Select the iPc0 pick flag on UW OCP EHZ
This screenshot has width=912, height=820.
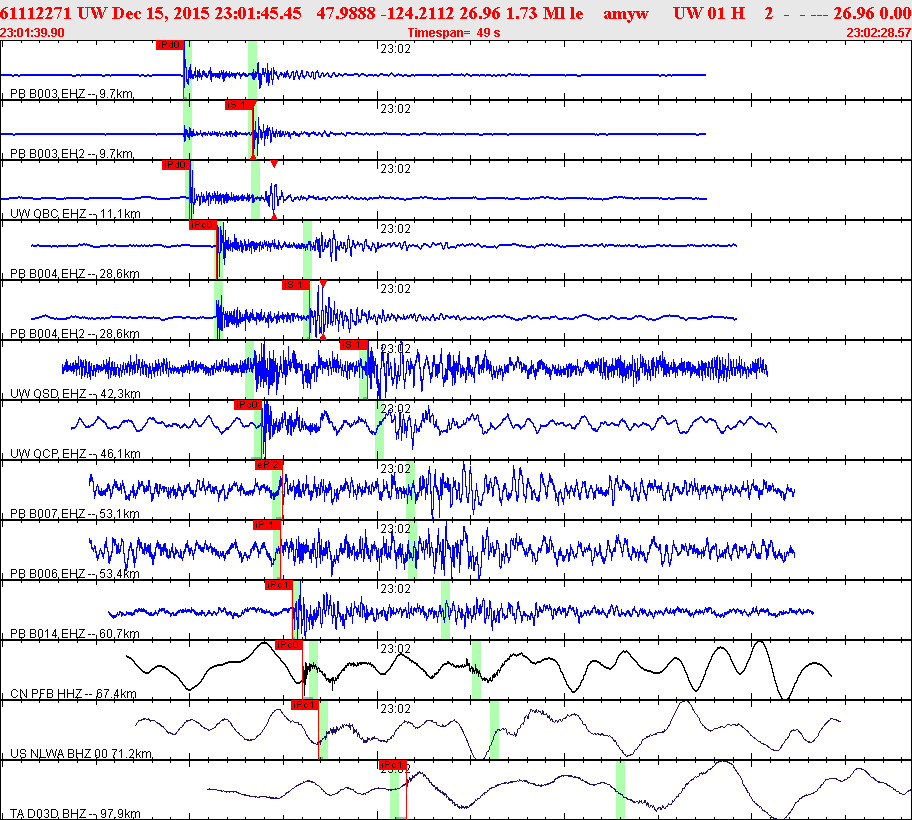pyautogui.click(x=248, y=405)
